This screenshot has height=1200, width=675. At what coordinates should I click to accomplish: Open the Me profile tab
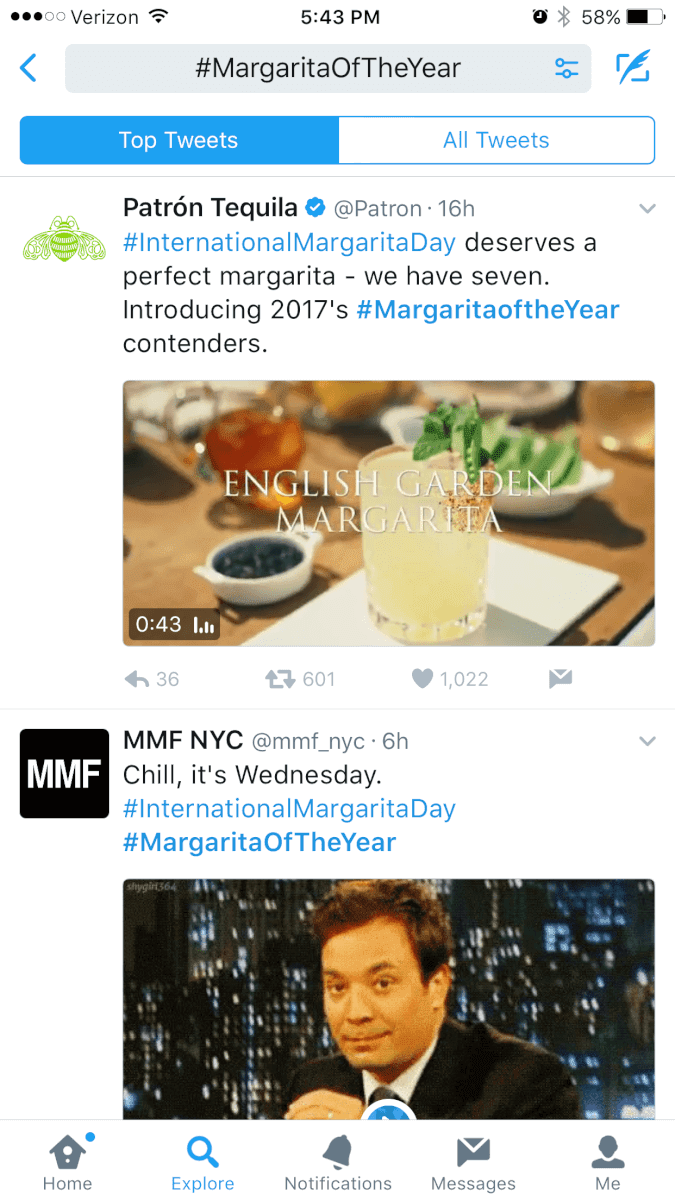(x=608, y=1162)
